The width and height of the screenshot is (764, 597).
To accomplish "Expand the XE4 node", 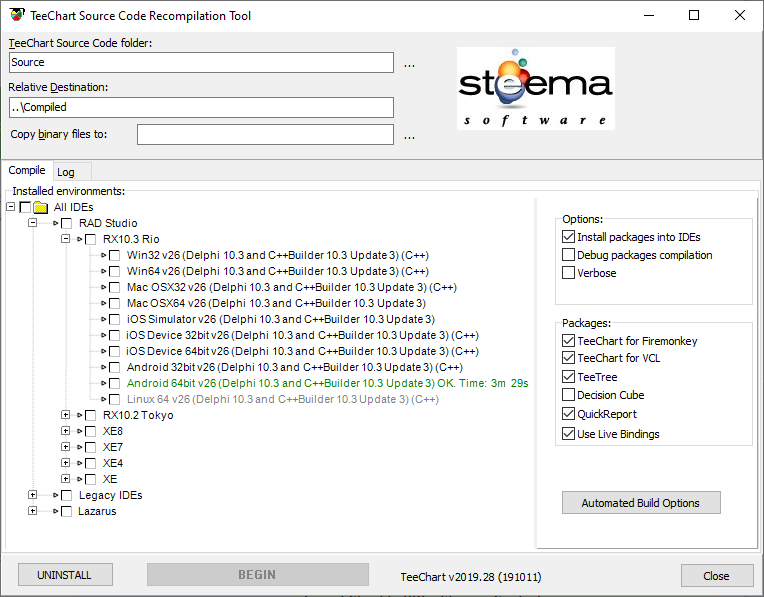I will click(x=65, y=462).
